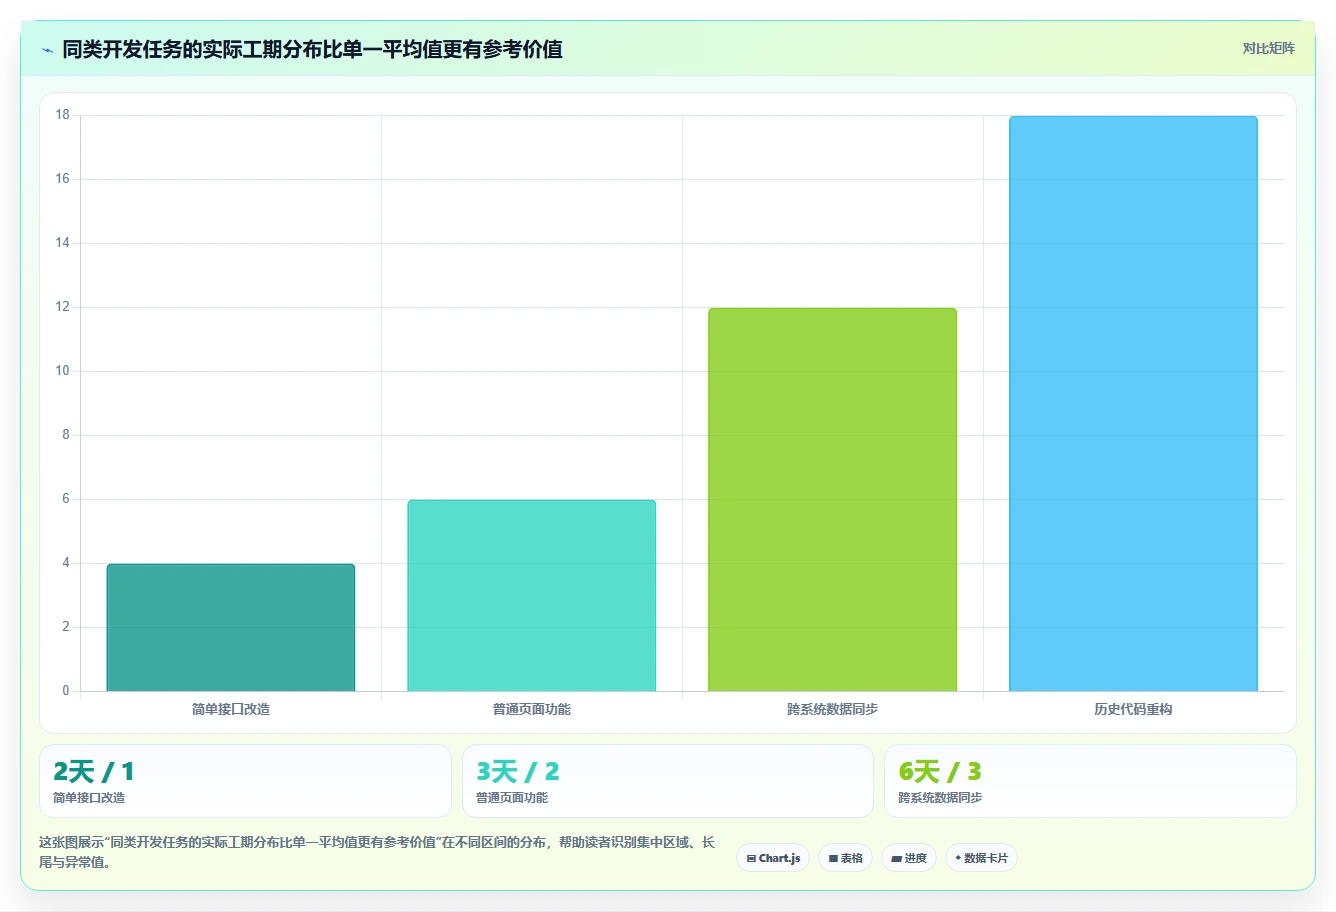
Task: Click the 数据卡片 tag chip
Action: (x=981, y=858)
